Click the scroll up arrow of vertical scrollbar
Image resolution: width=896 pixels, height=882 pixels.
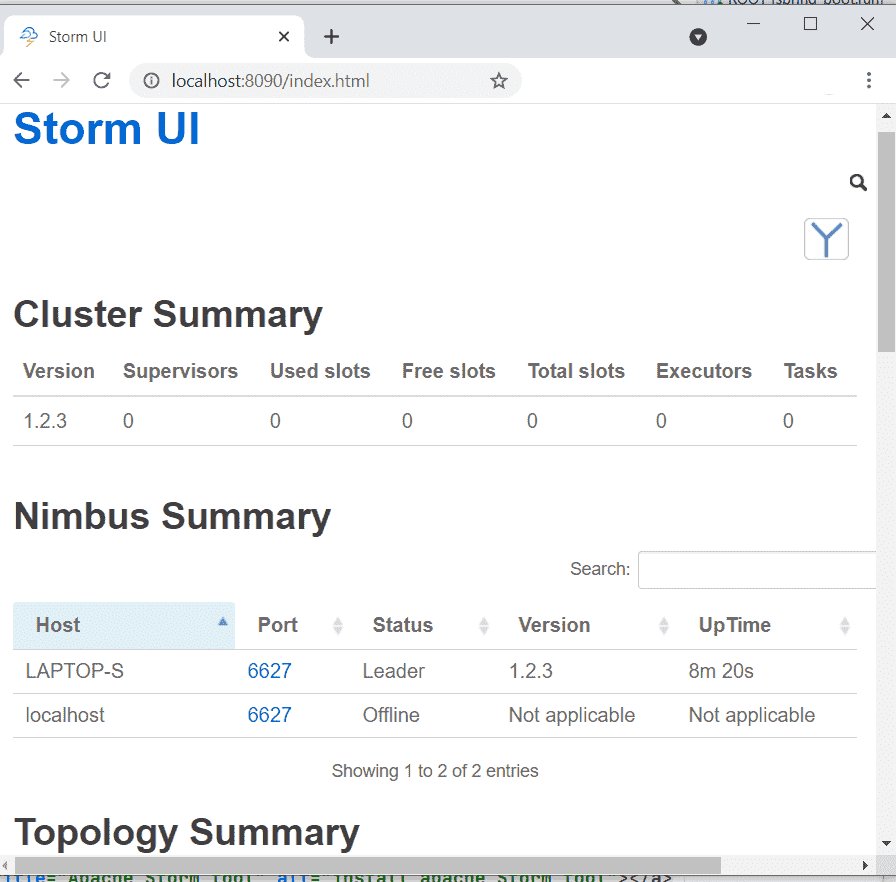click(x=886, y=116)
